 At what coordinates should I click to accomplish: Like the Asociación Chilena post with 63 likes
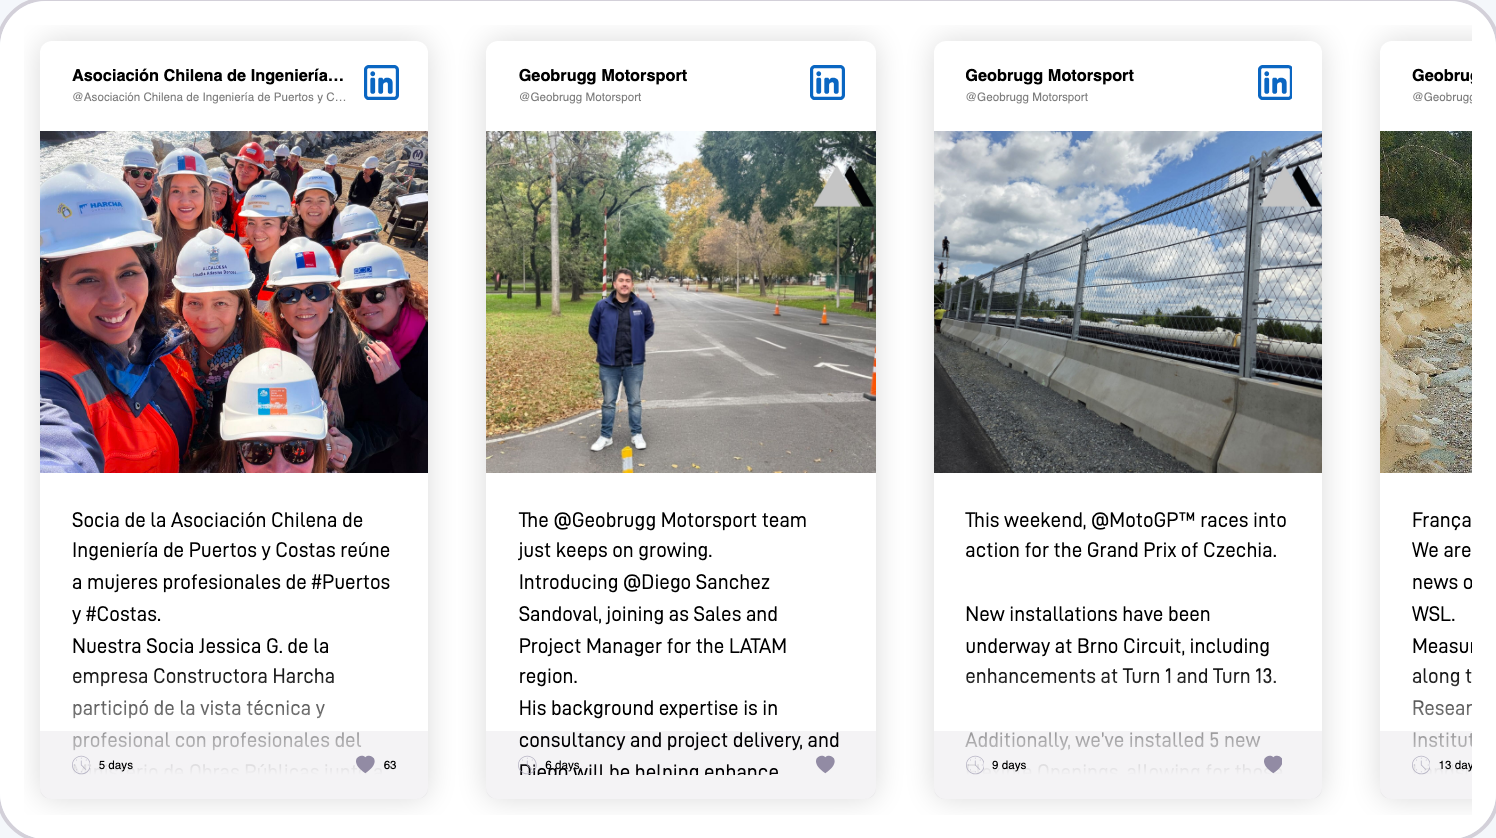tap(366, 764)
